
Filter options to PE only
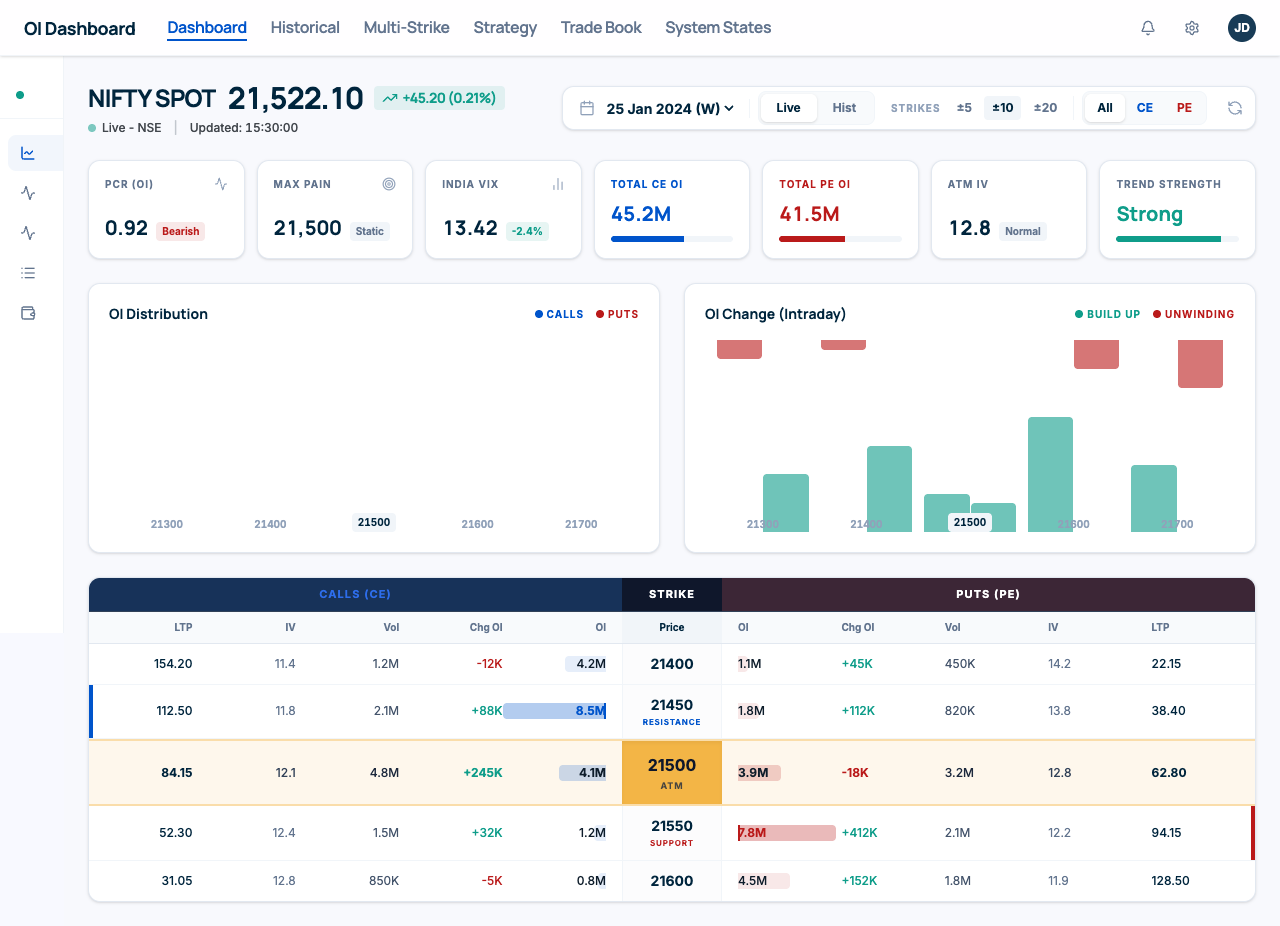[x=1184, y=108]
